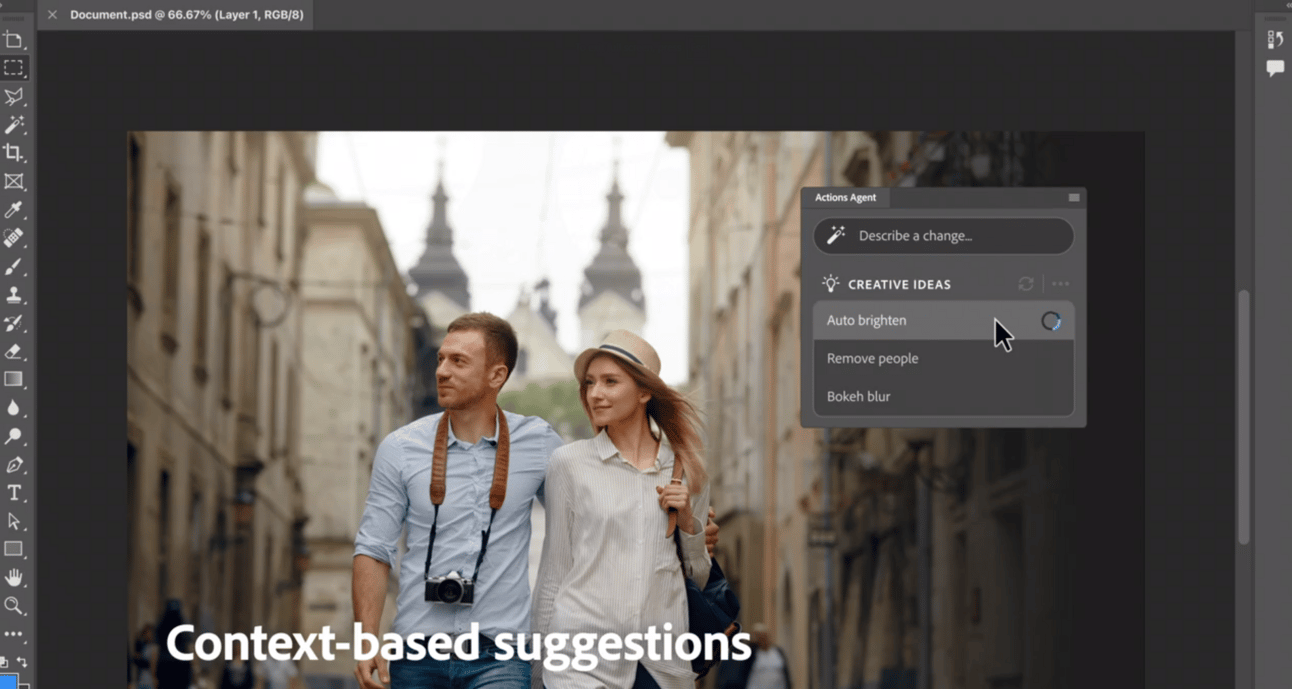Expand the toolbar's extra tools ellipsis

pyautogui.click(x=14, y=634)
